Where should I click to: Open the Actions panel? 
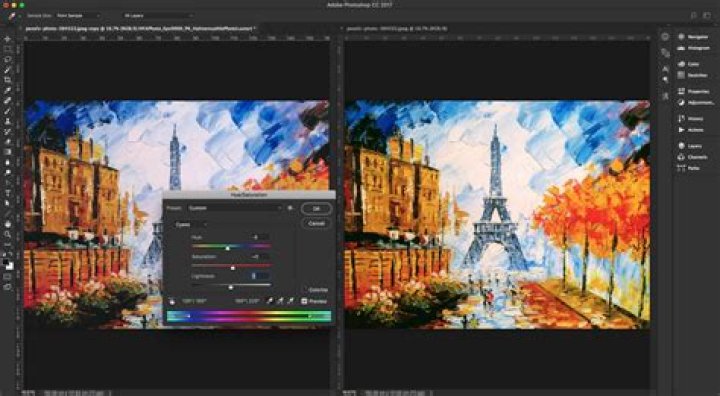tap(691, 130)
